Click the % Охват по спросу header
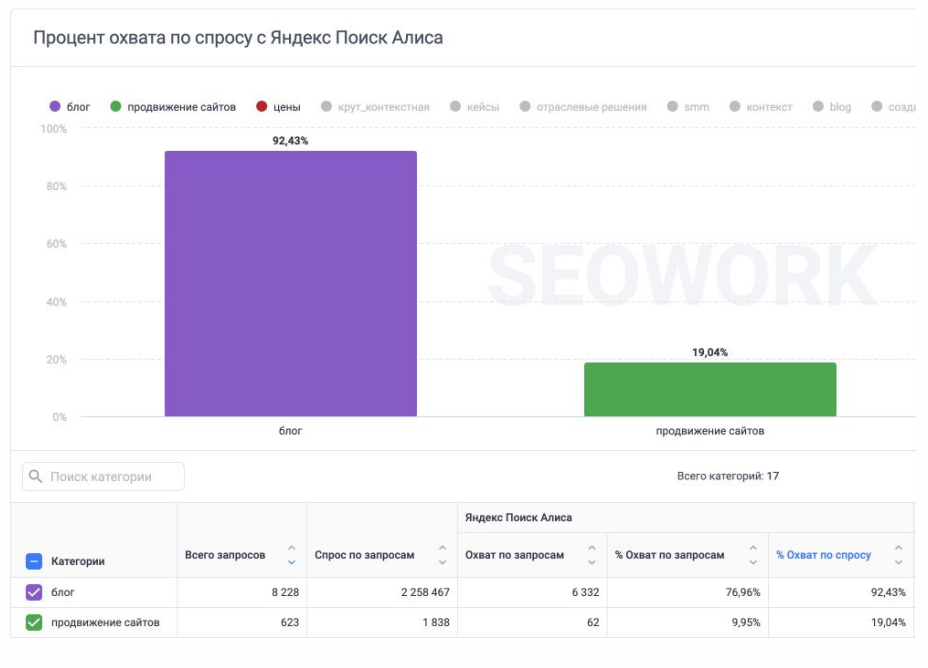This screenshot has width=928, height=668. [x=823, y=555]
